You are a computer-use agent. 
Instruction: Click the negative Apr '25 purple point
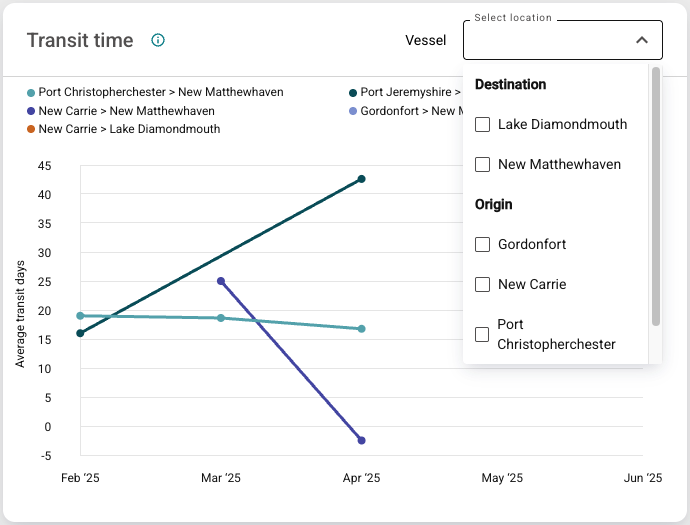point(361,440)
